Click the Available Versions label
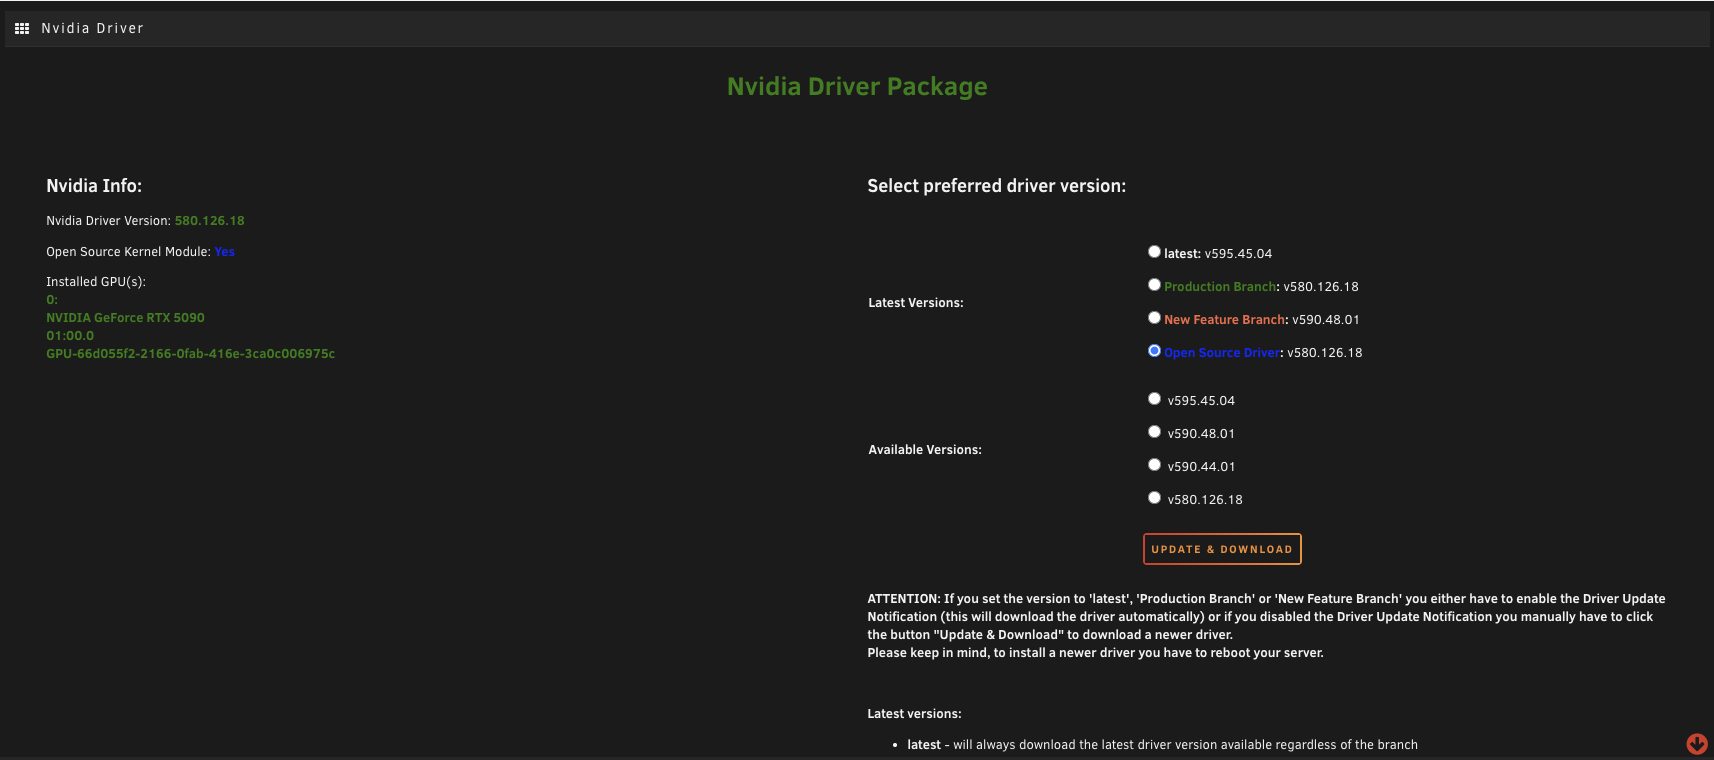The image size is (1714, 760). (x=924, y=450)
